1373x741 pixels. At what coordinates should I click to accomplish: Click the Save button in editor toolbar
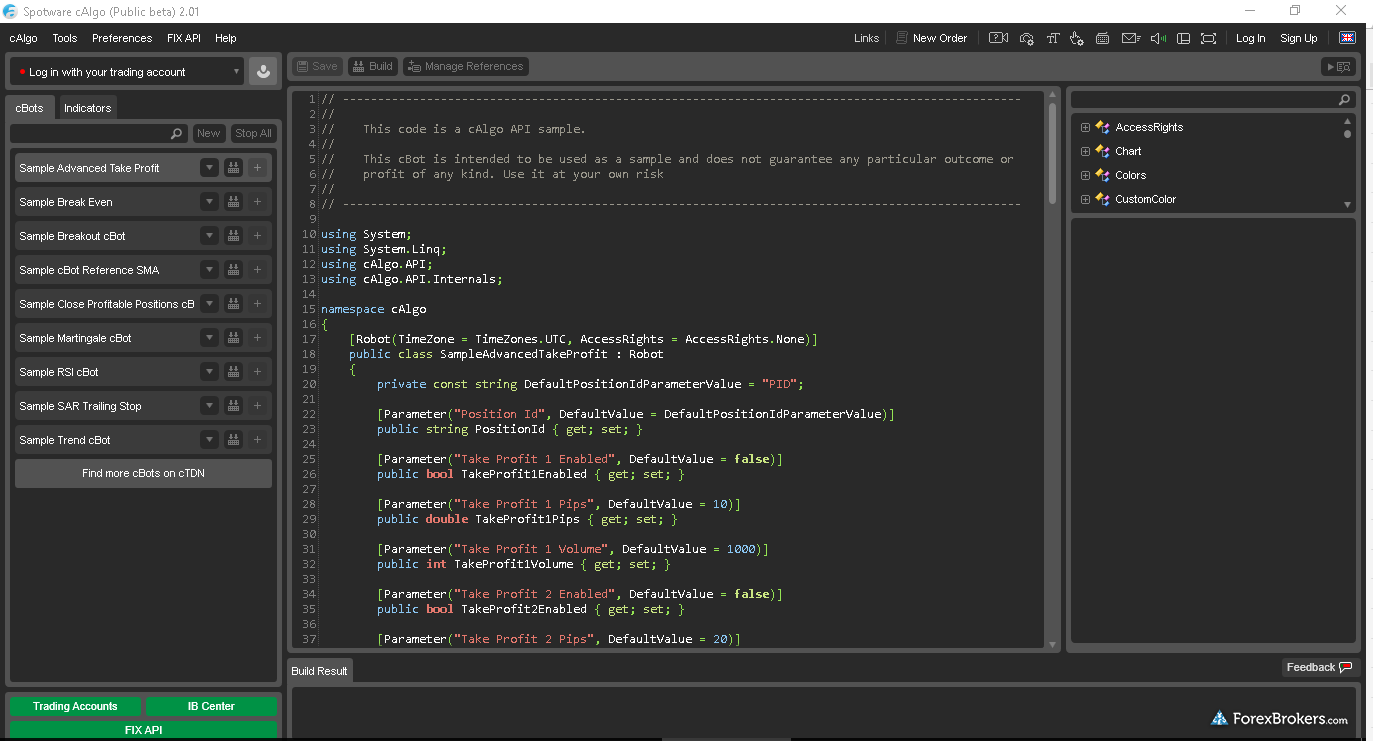tap(316, 66)
